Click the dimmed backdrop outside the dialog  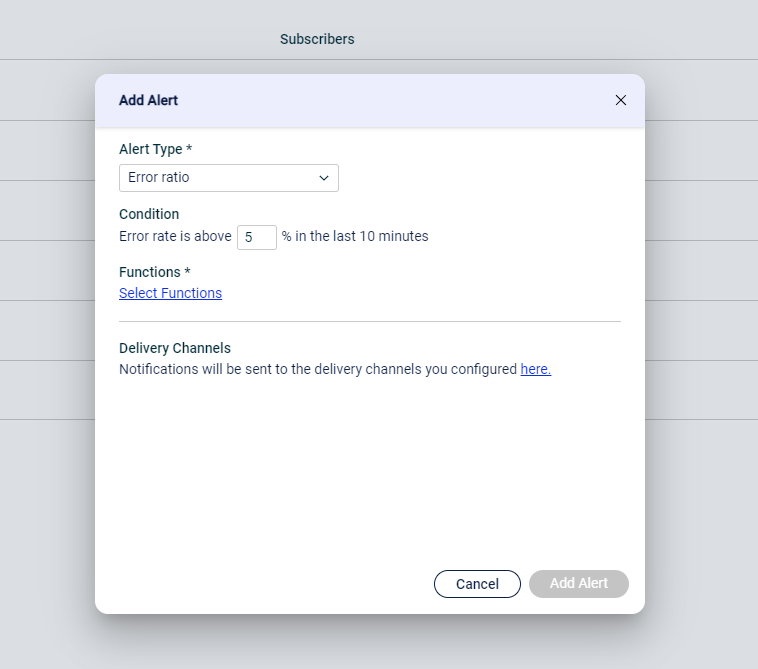click(701, 483)
